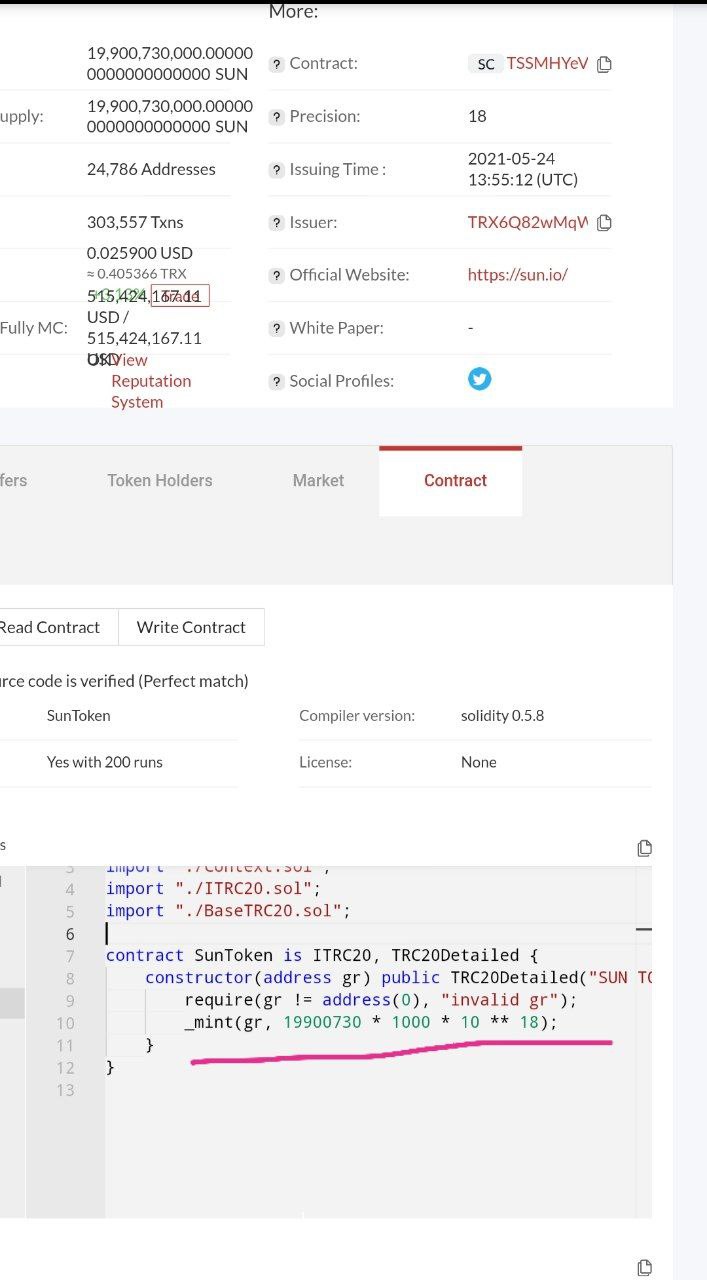Open the Read Contract section

(50, 627)
